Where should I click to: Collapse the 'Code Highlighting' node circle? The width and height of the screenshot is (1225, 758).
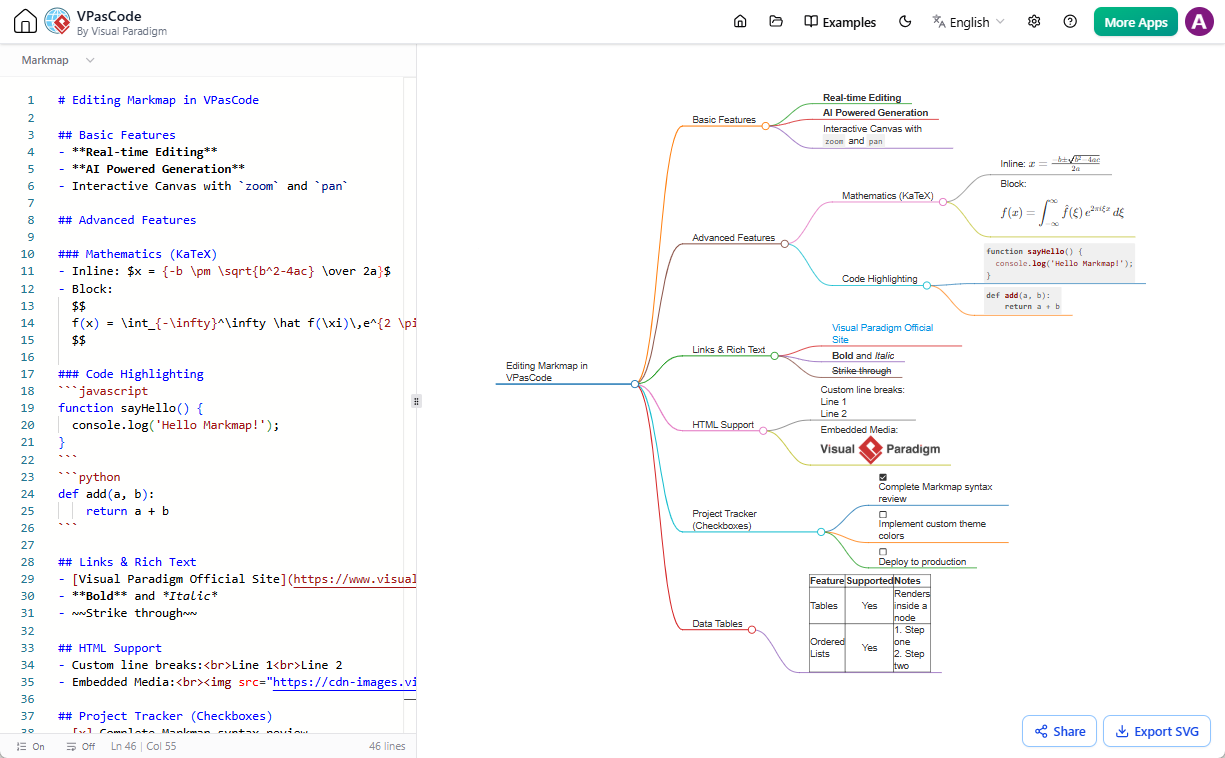[926, 285]
